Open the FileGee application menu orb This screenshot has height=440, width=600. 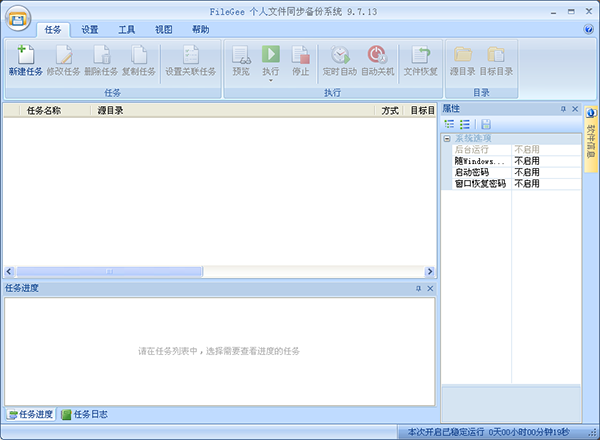[18, 18]
